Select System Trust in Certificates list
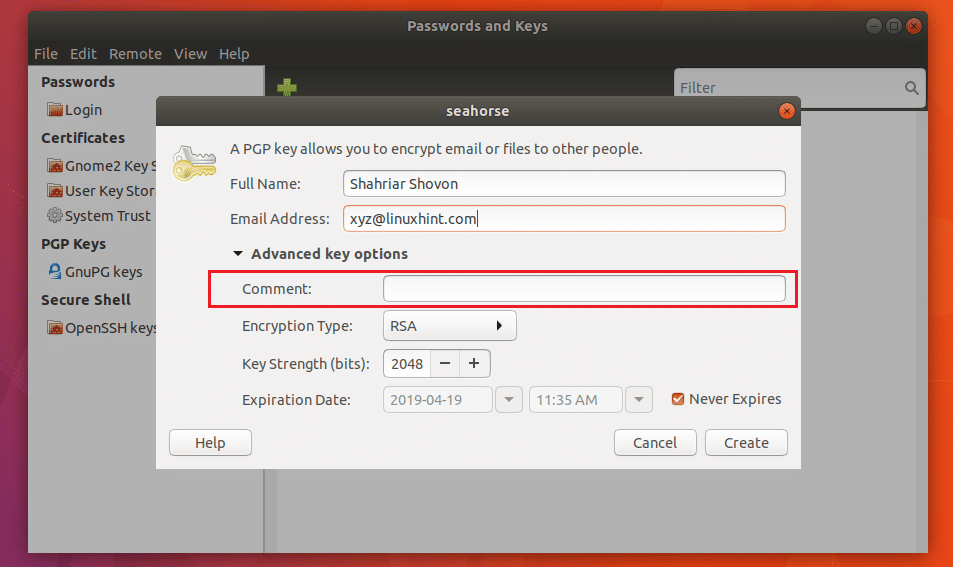This screenshot has height=567, width=953. [108, 216]
